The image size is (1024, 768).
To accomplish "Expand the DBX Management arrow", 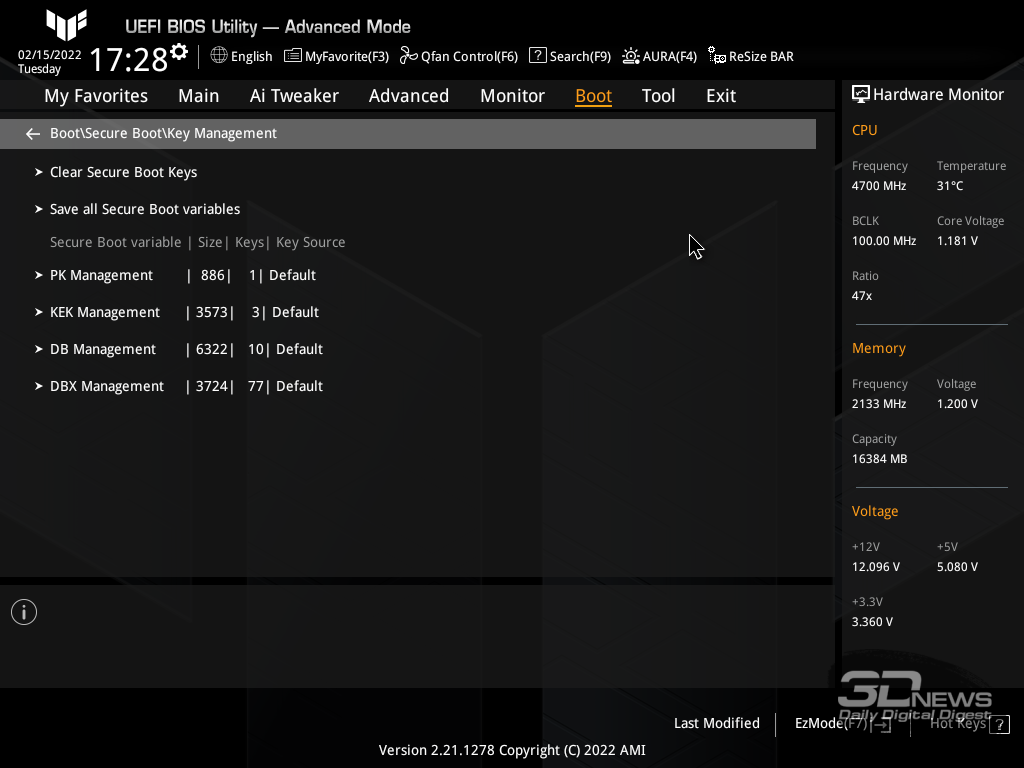I will coord(39,386).
